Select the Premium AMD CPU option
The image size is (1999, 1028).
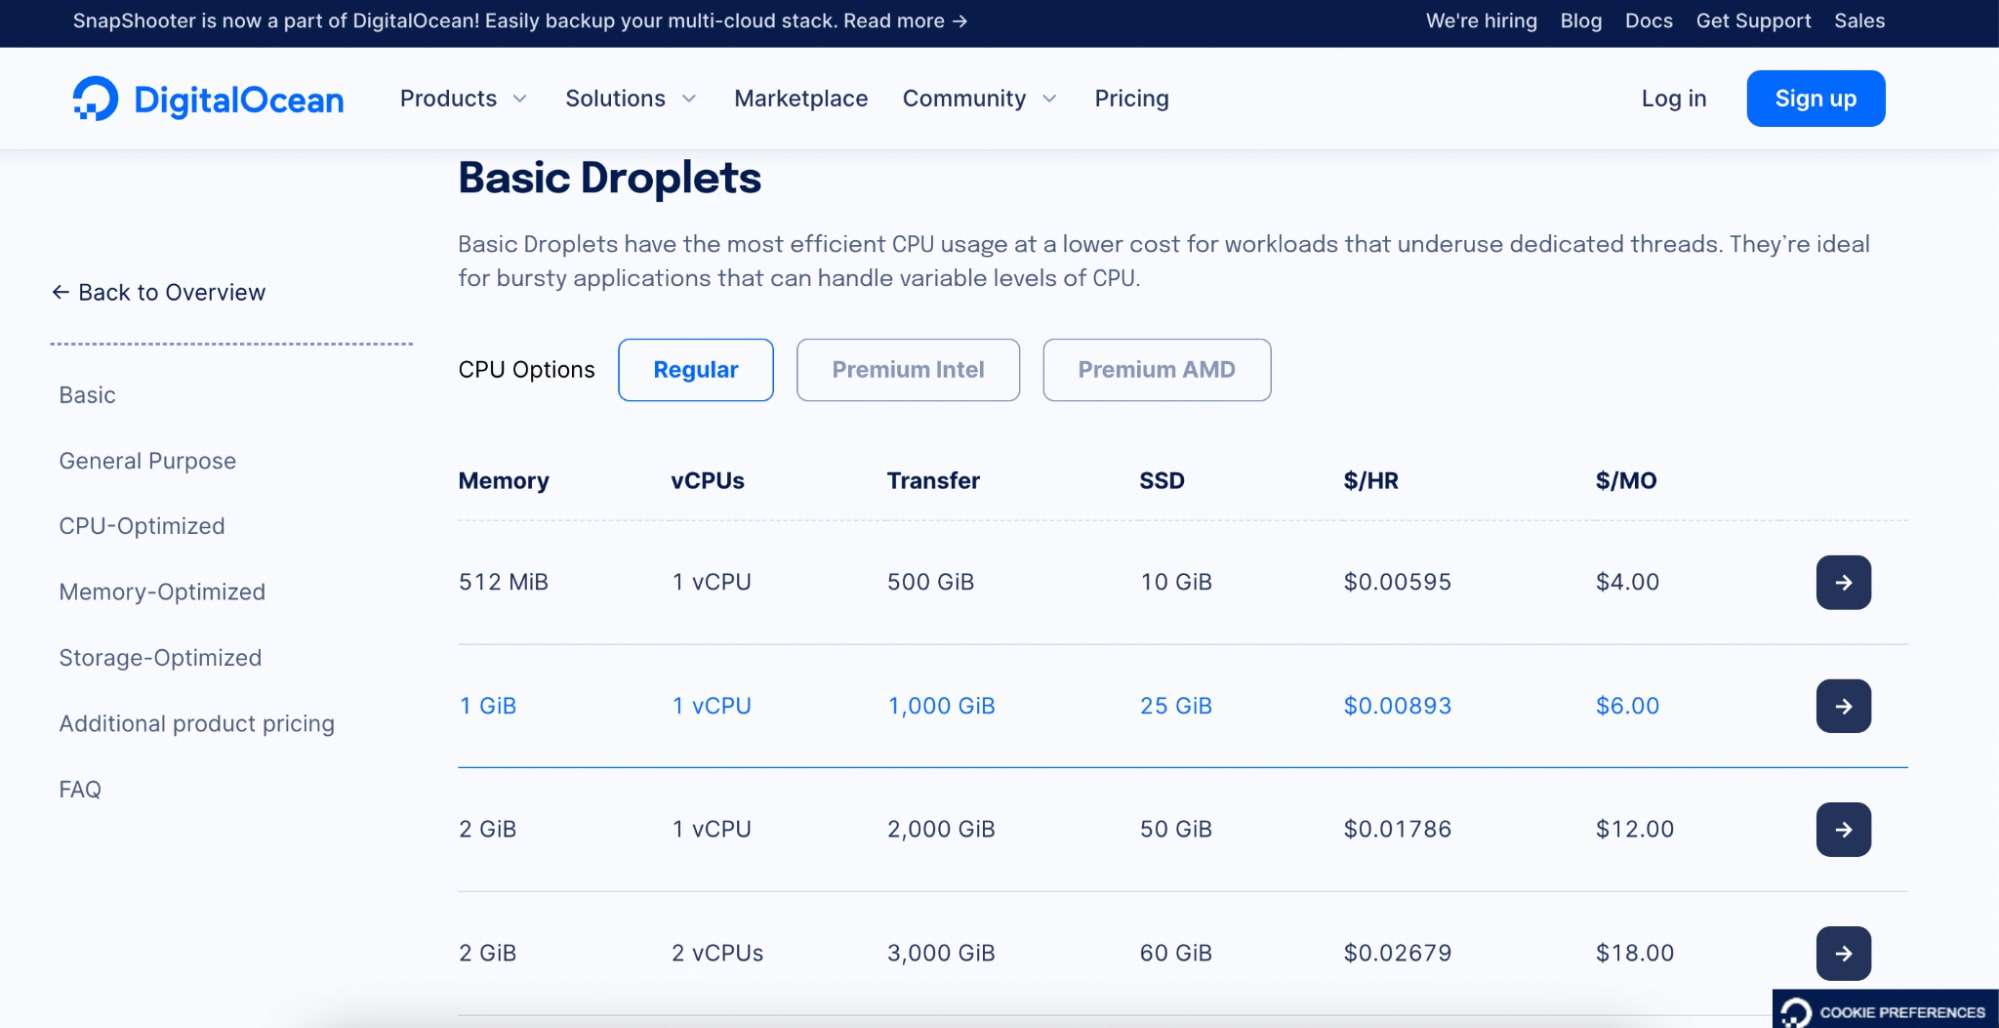(1157, 370)
